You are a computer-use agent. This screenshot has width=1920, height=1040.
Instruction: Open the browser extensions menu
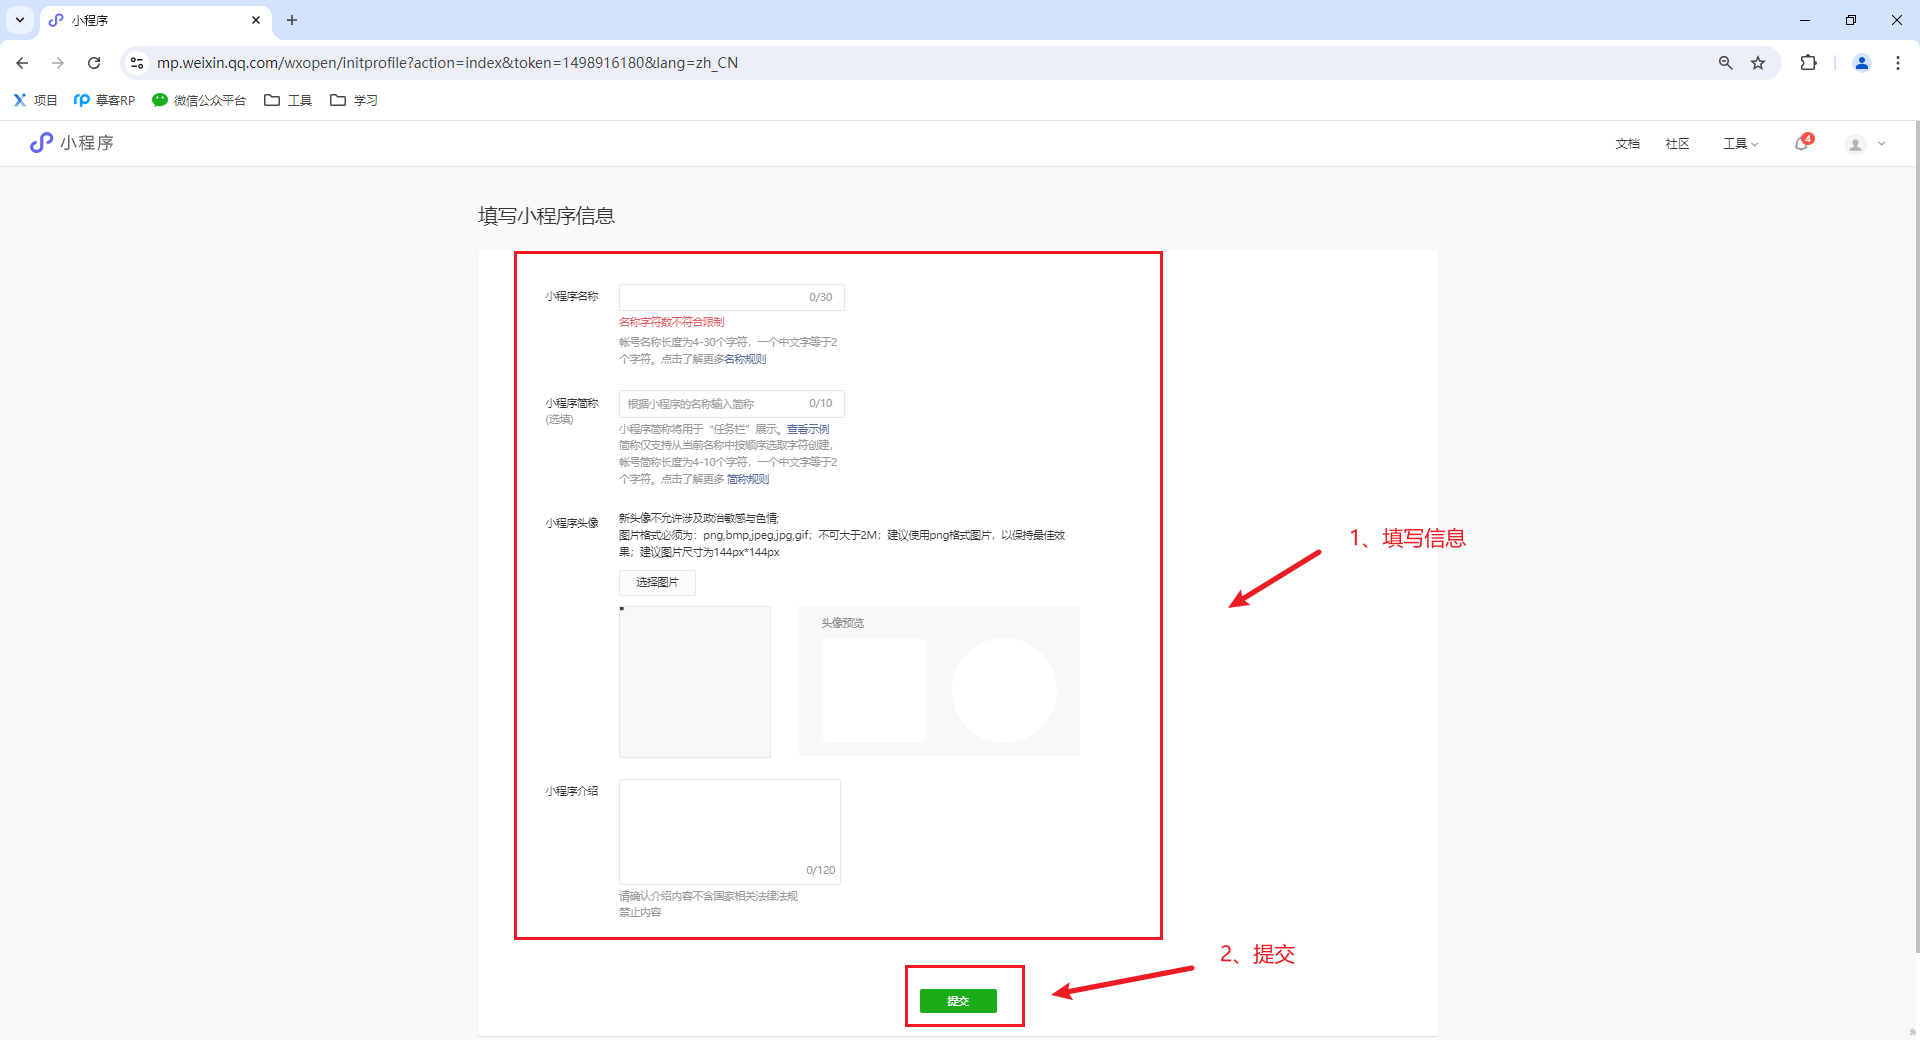(x=1808, y=63)
